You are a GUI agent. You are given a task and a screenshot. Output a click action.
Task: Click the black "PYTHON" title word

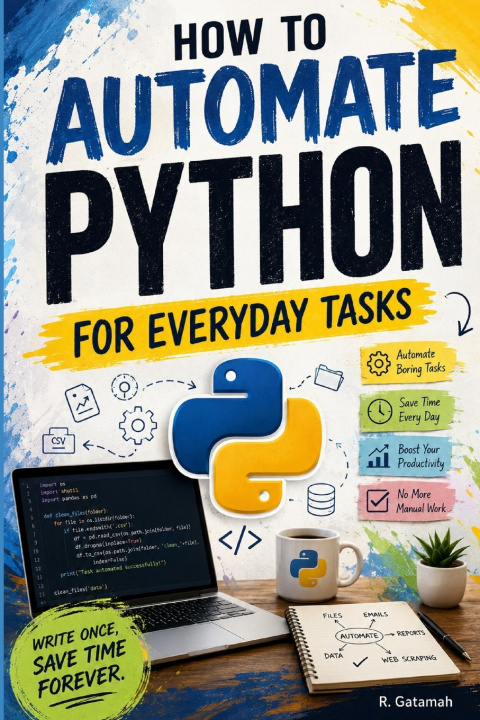coord(254,222)
